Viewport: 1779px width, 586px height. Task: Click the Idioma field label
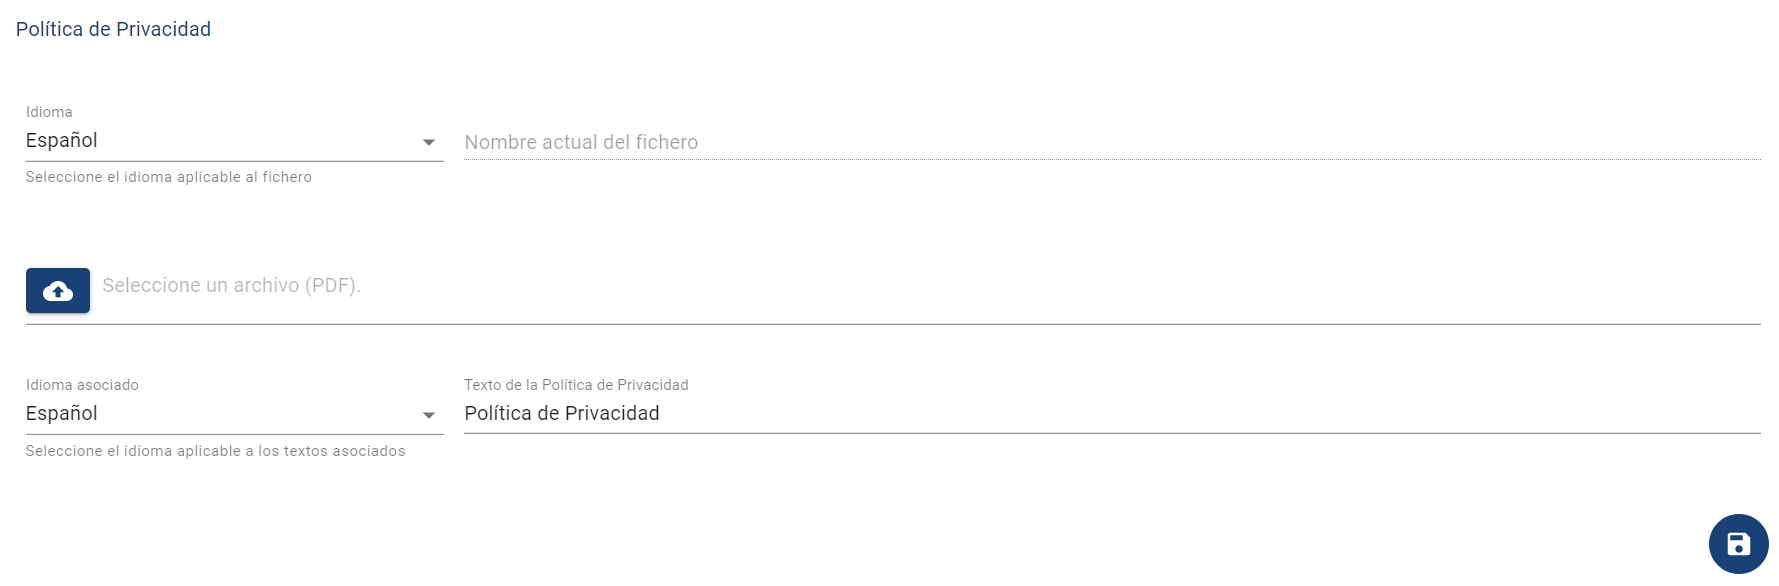click(x=49, y=112)
